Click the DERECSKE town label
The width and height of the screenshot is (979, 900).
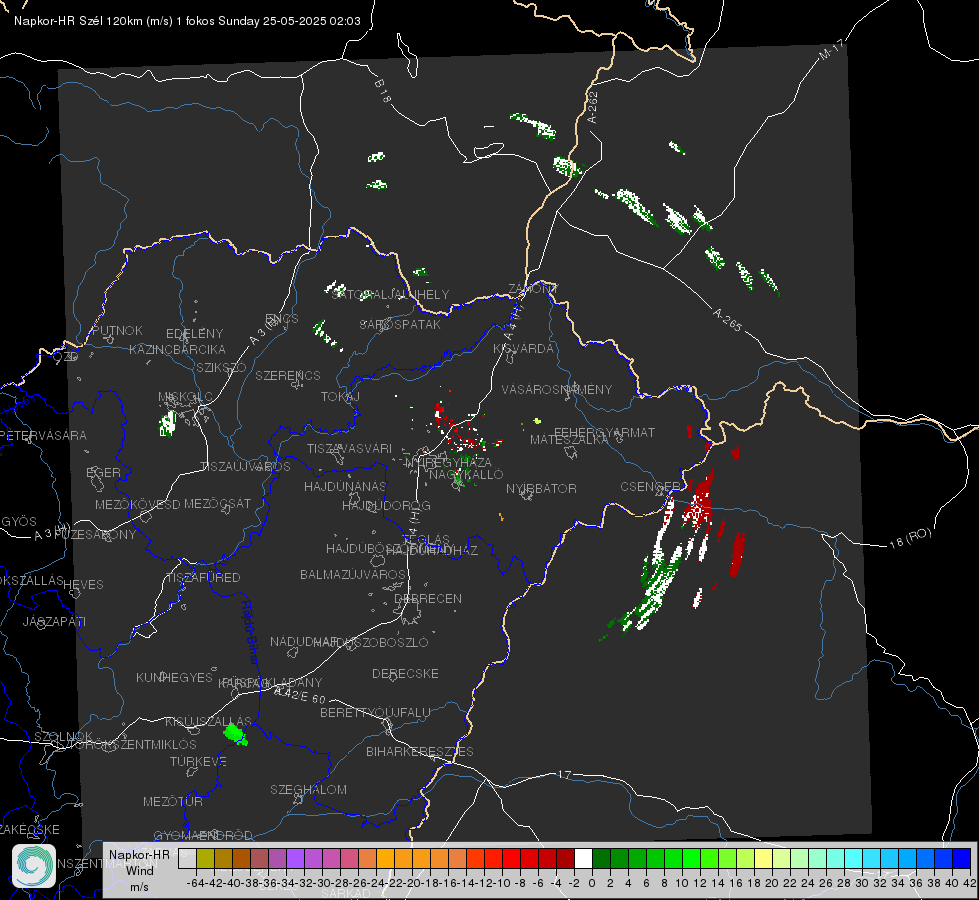(x=405, y=674)
